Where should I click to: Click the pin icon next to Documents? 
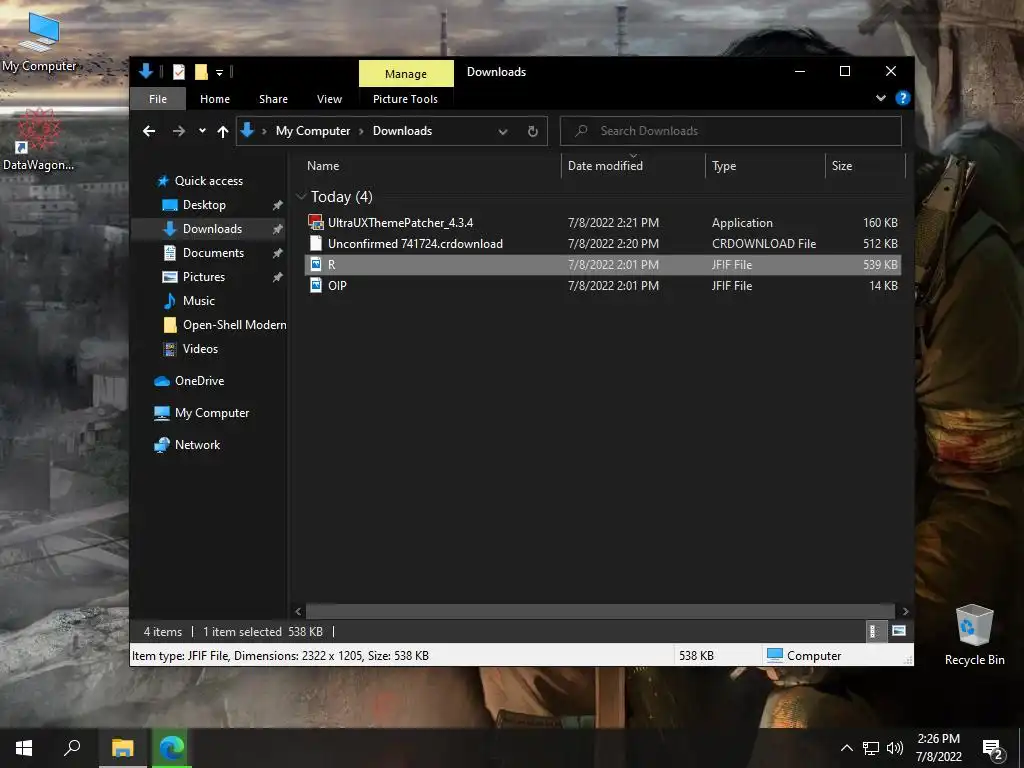(x=278, y=253)
